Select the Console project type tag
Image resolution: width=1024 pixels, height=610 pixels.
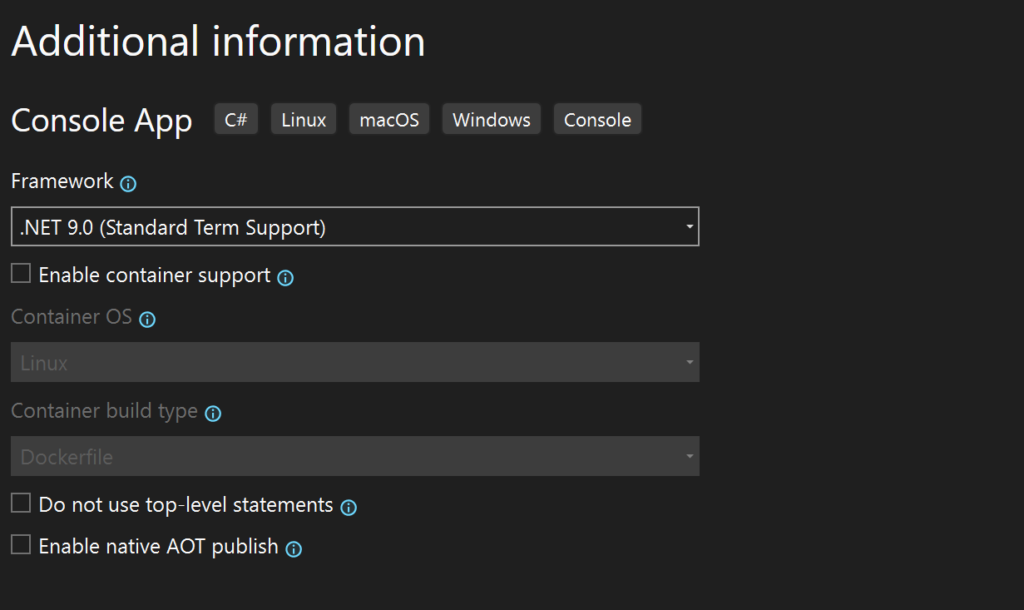click(x=597, y=119)
